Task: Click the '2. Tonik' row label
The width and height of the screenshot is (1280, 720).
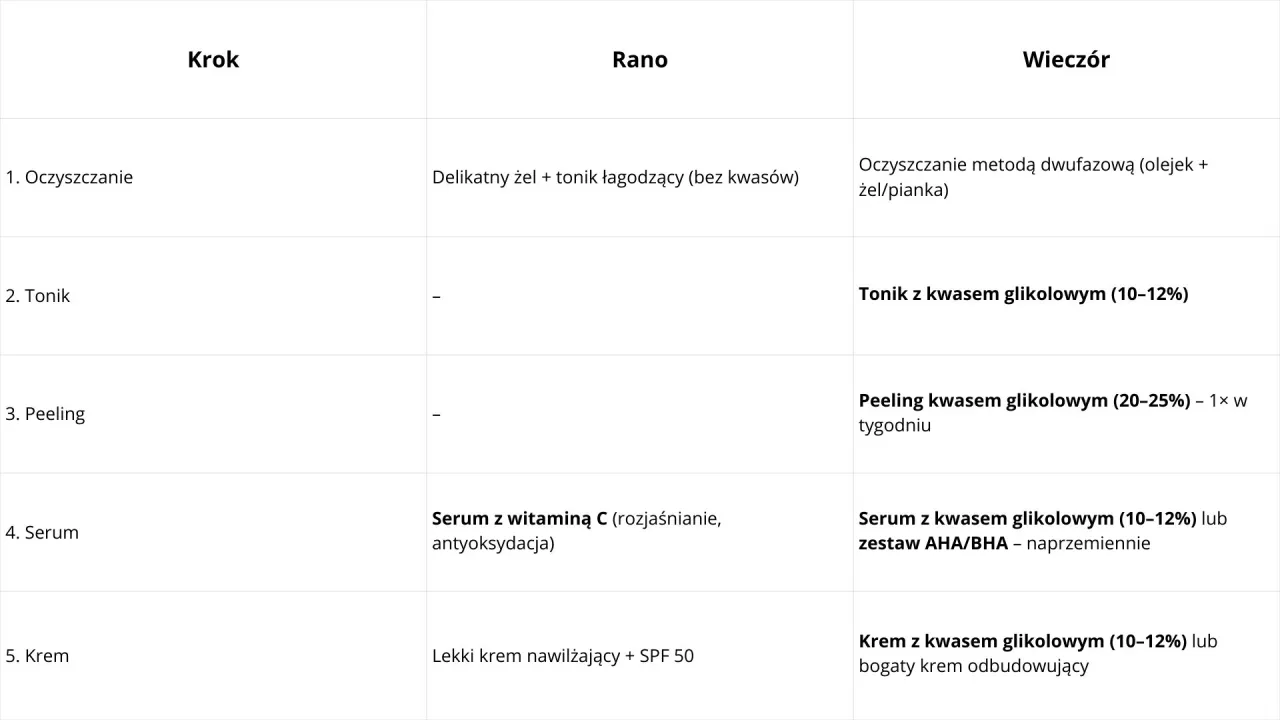Action: pos(38,296)
